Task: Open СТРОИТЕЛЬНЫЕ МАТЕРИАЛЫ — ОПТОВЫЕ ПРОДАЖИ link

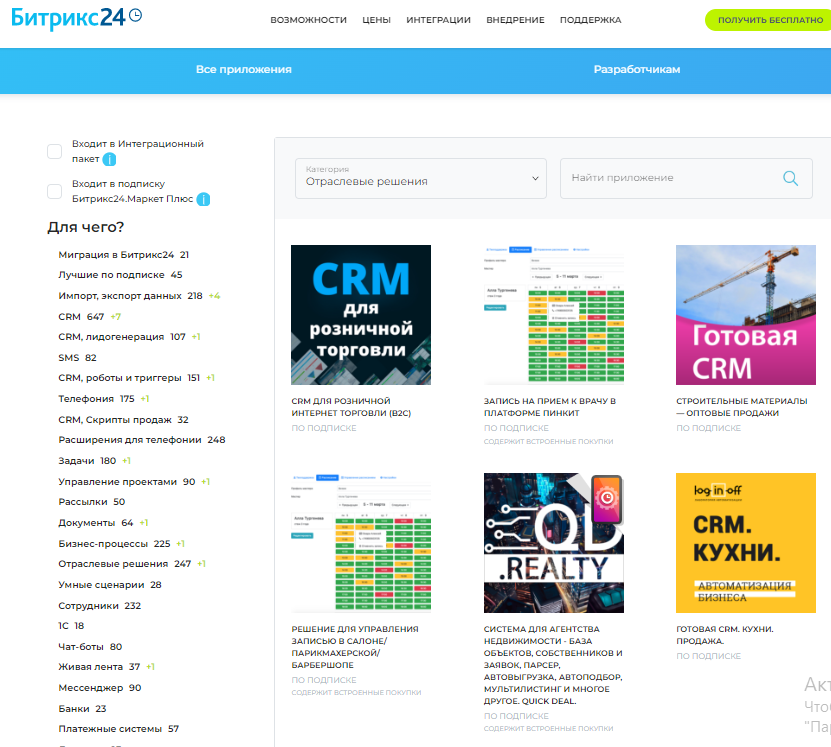Action: [741, 407]
